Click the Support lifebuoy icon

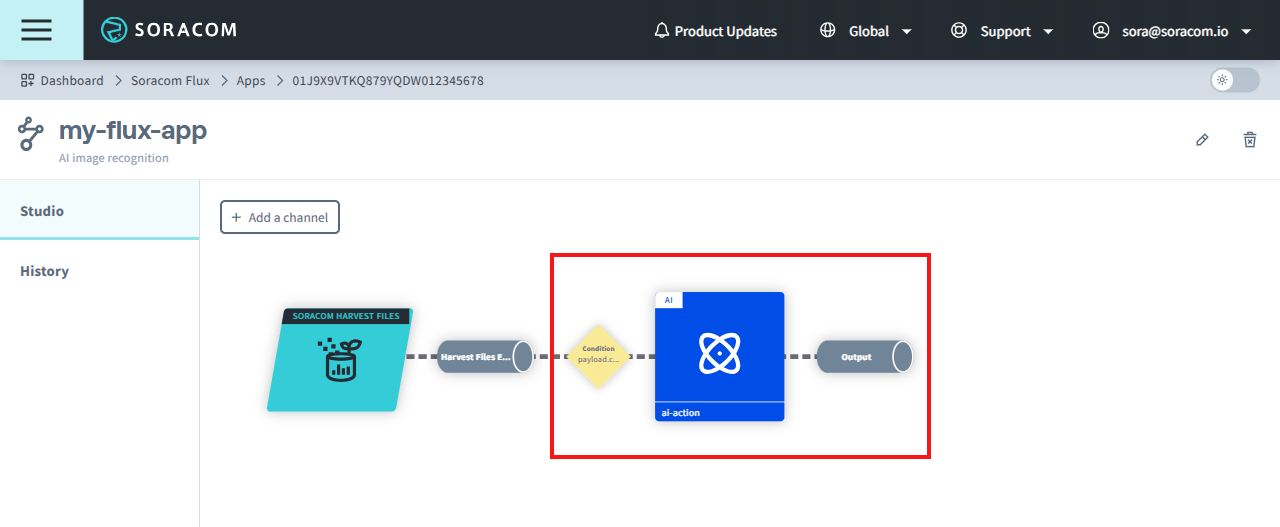[959, 31]
